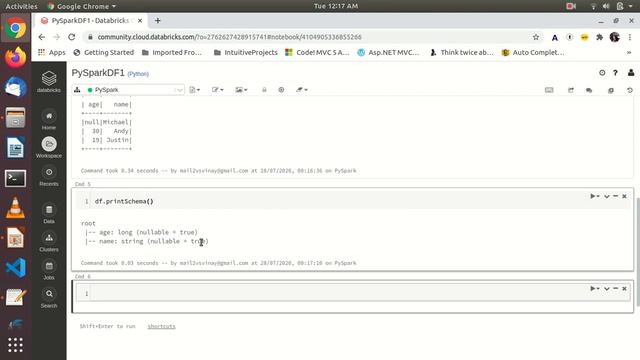The width and height of the screenshot is (640, 360).
Task: Click the notebook vertical scrollbar
Action: coord(638,251)
